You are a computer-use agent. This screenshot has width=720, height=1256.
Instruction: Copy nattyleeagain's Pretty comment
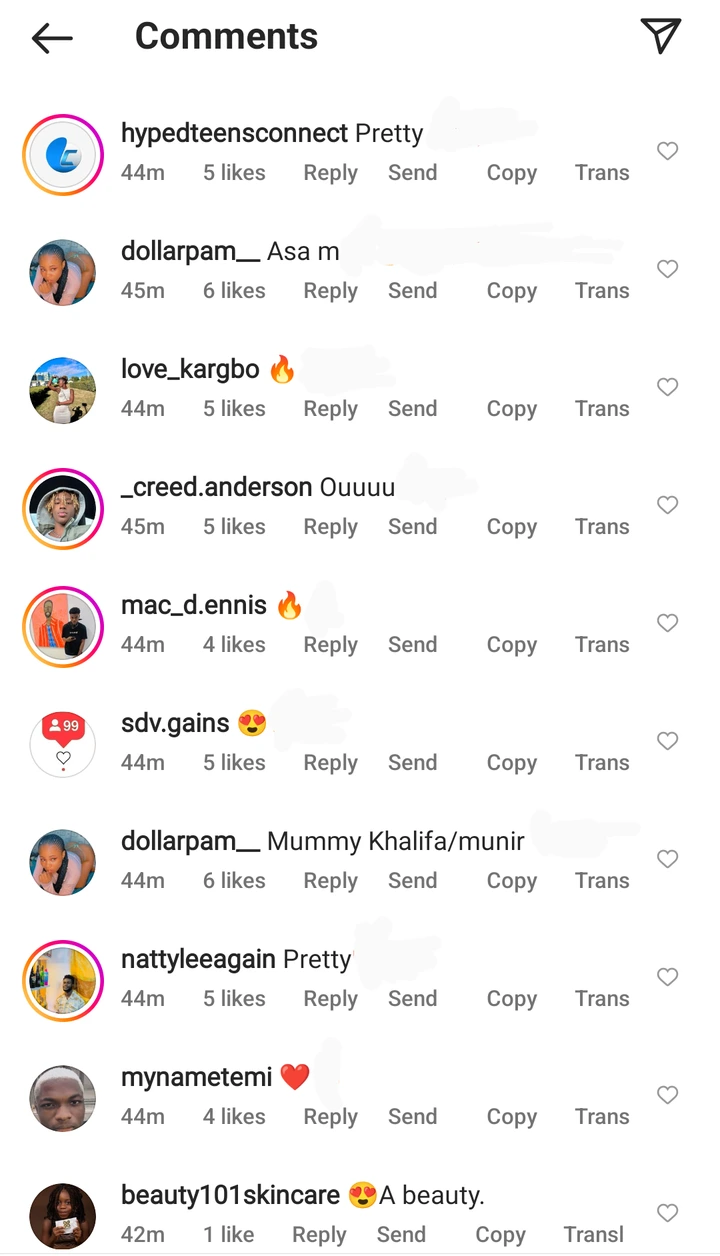511,999
